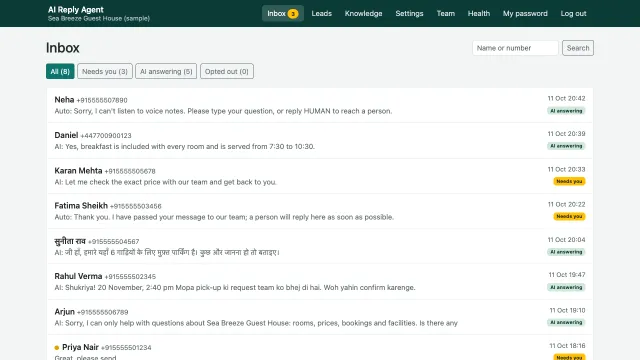The image size is (640, 360).
Task: Click Rahul Verma's Mopa pick-up message preview
Action: tap(235, 288)
